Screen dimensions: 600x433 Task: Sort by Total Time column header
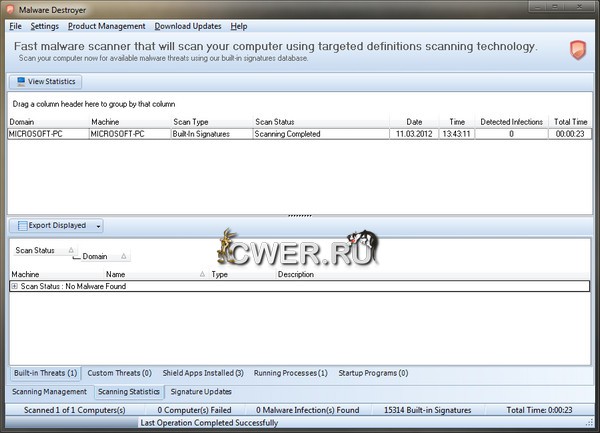click(570, 122)
